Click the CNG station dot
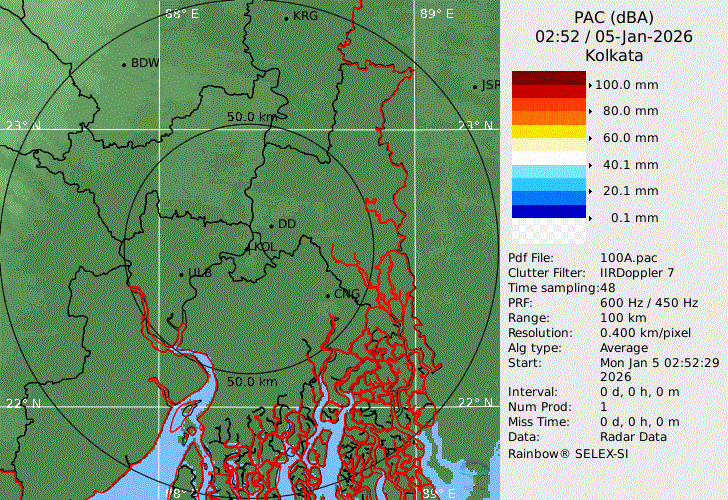 coord(327,295)
